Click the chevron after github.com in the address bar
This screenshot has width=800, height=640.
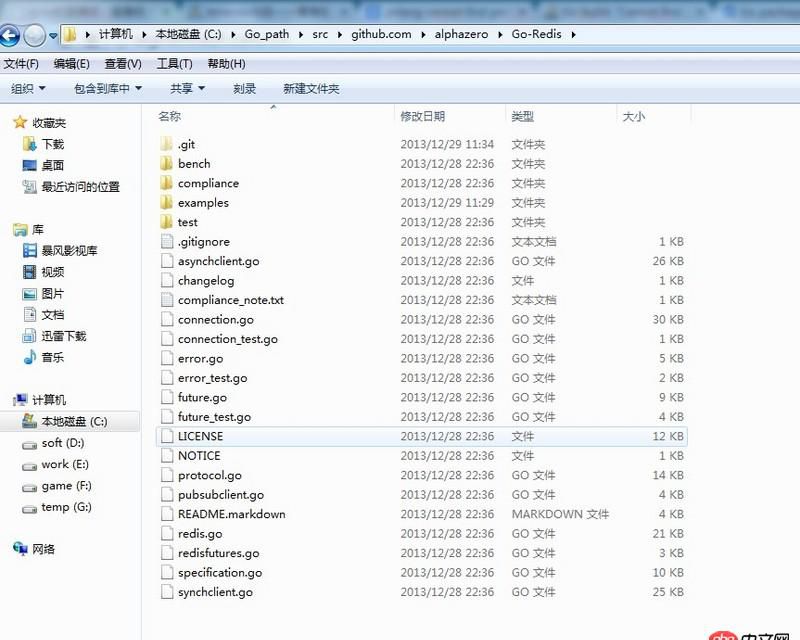pyautogui.click(x=426, y=33)
